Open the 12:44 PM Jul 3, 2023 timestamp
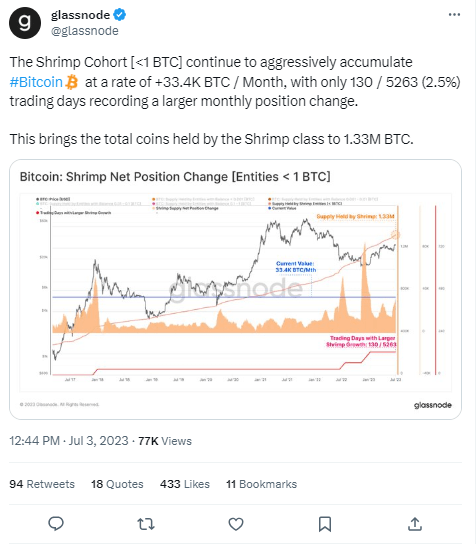 69,441
